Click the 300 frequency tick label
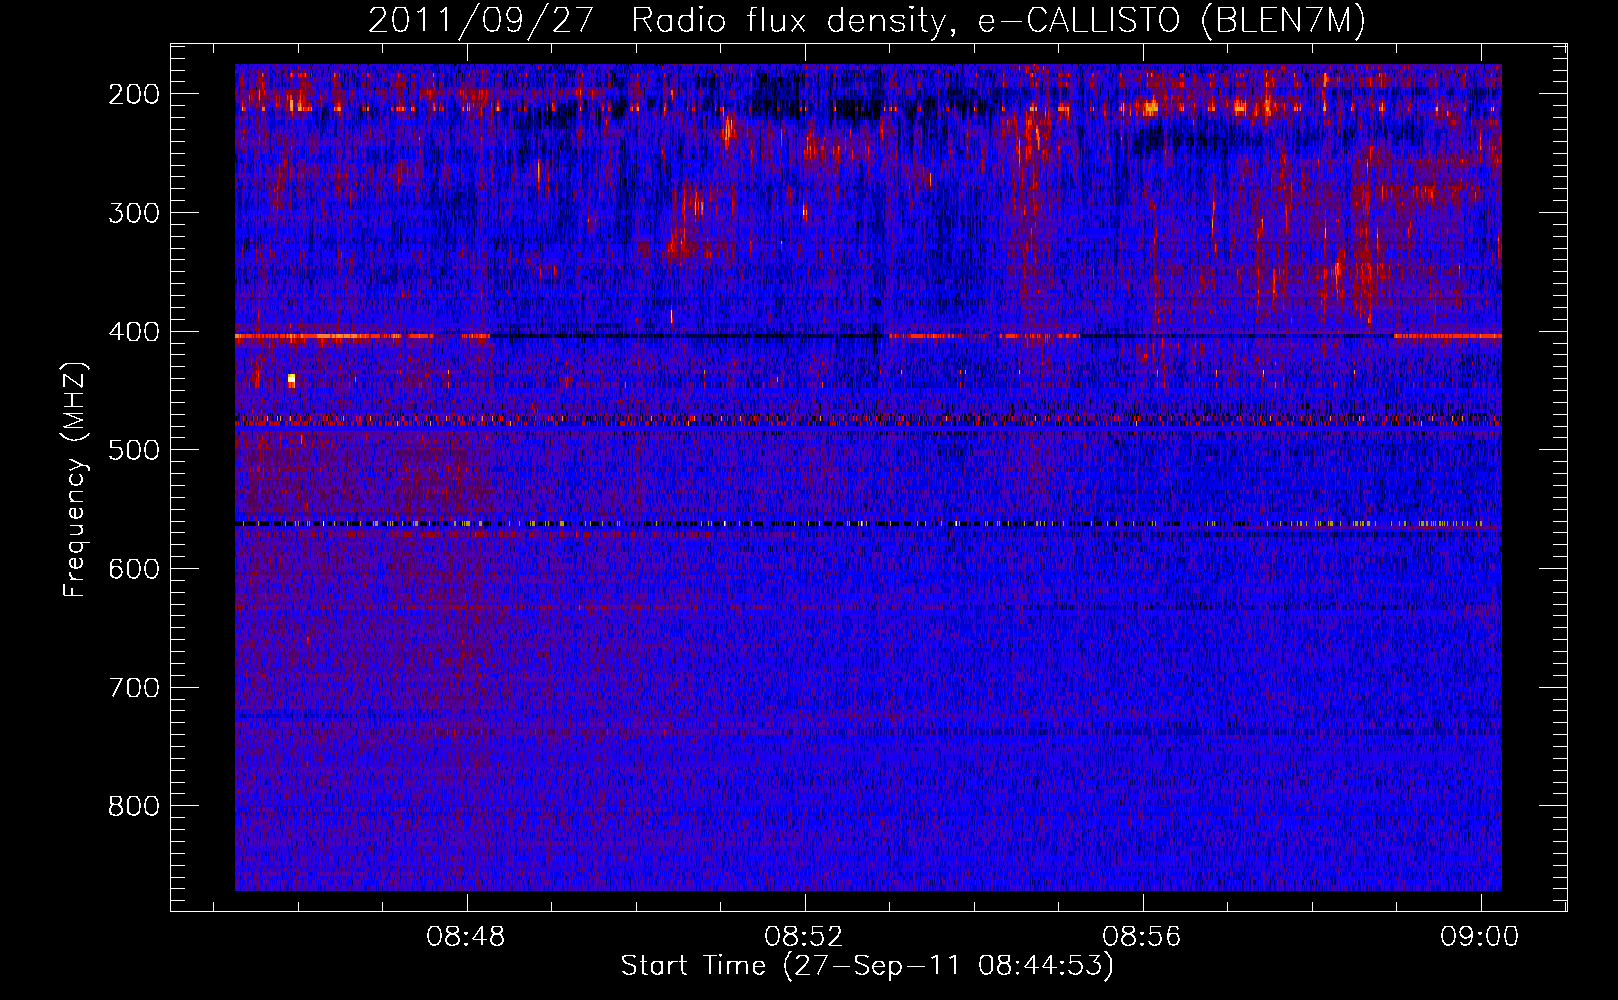The image size is (1618, 1000). tap(134, 213)
